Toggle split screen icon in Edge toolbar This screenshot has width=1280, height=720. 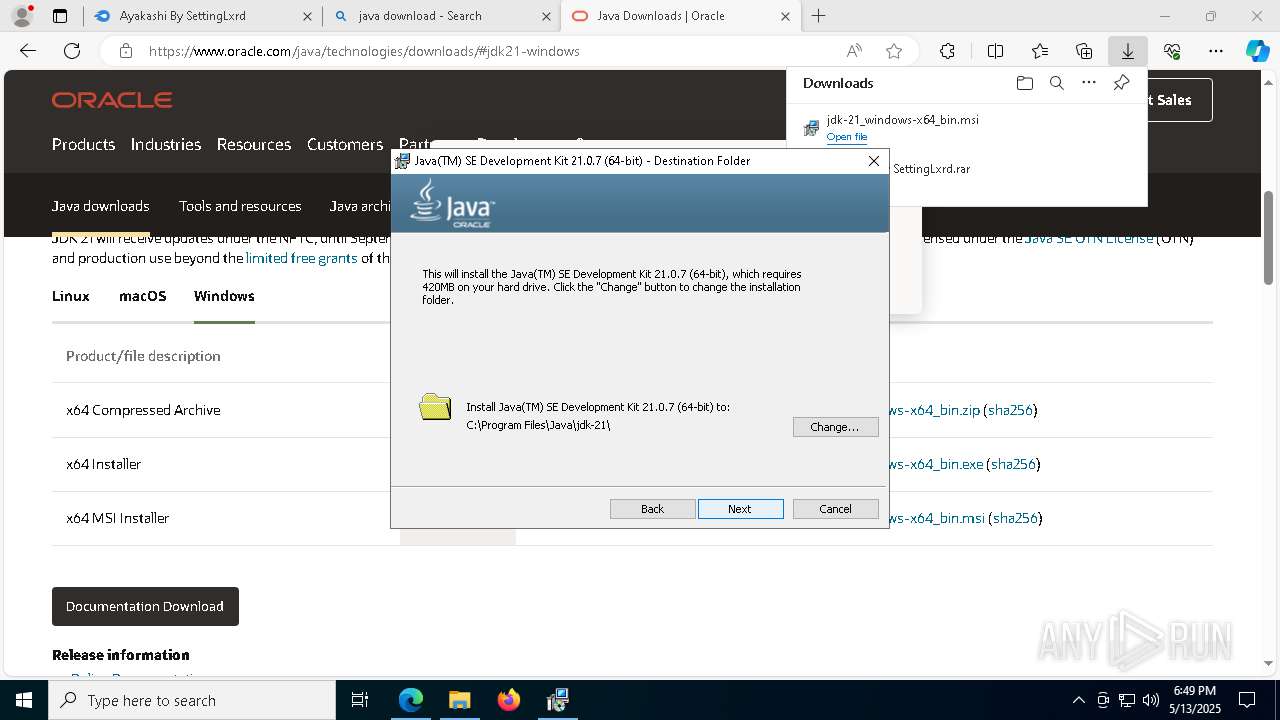point(995,51)
